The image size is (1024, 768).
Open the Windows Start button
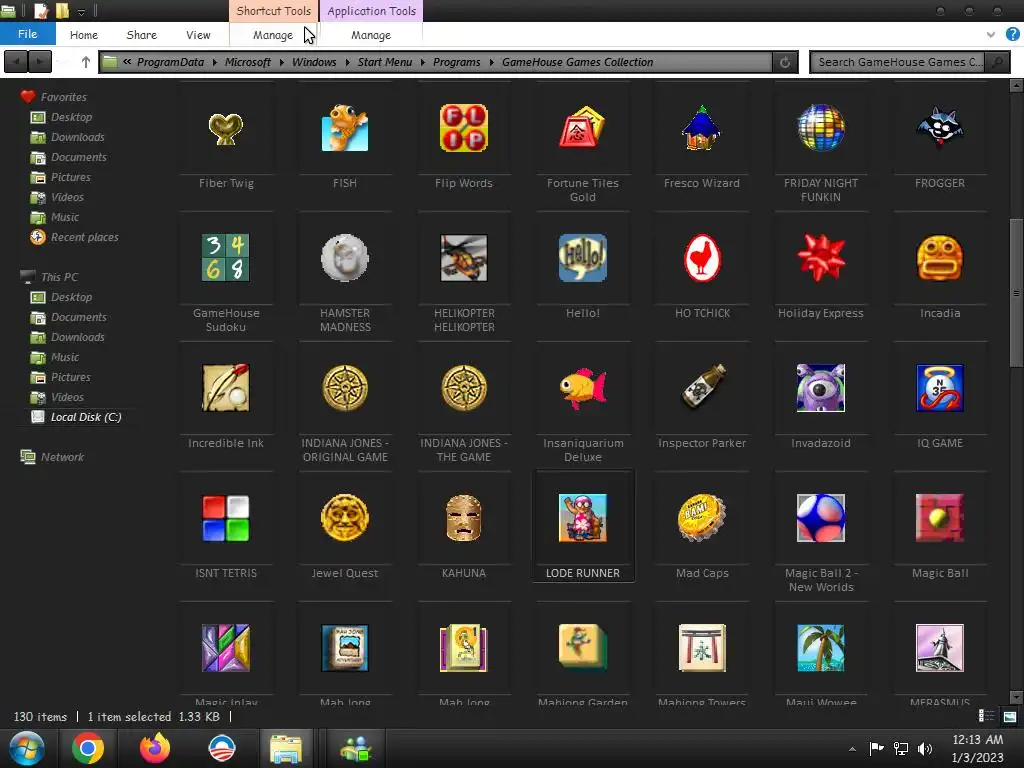[27, 748]
